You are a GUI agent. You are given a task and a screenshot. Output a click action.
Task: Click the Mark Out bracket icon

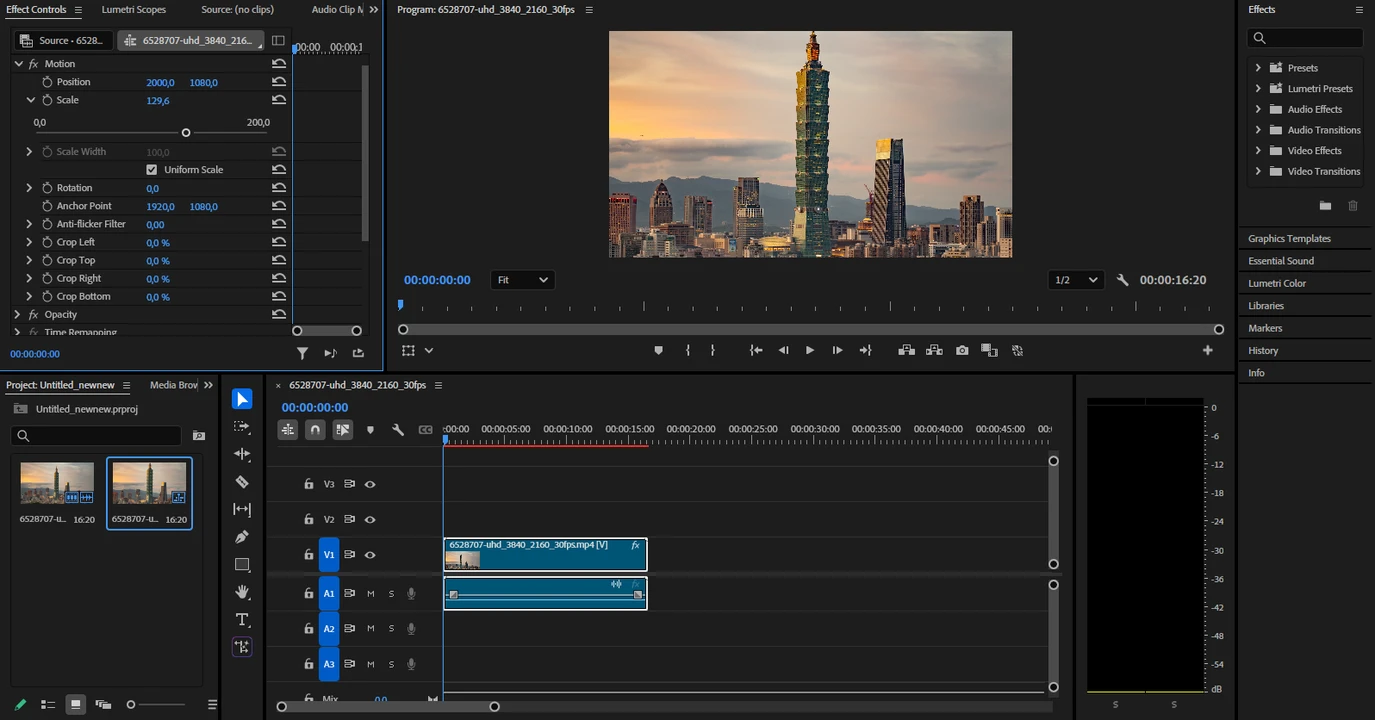712,350
